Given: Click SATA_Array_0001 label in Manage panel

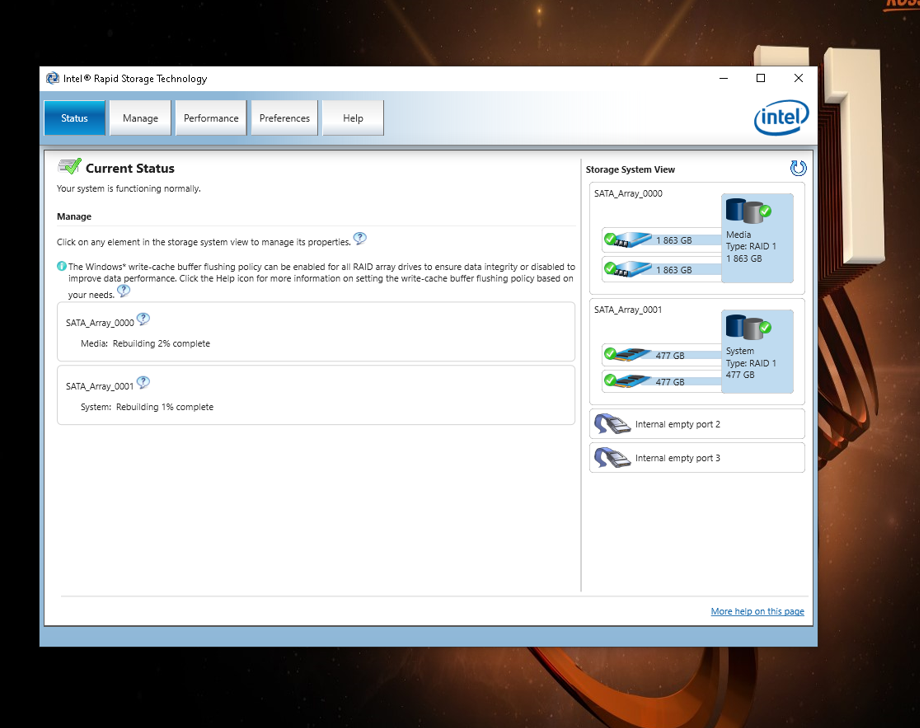Looking at the screenshot, I should (100, 386).
